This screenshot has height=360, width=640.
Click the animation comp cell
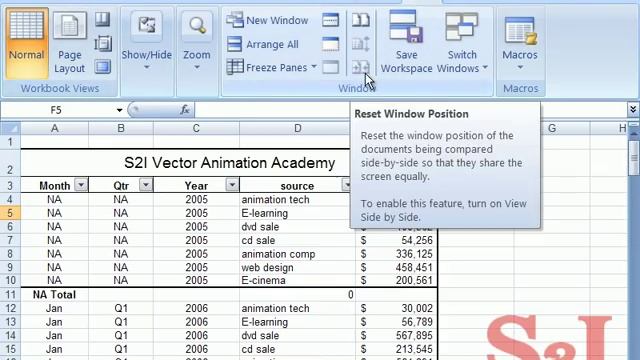pyautogui.click(x=297, y=254)
